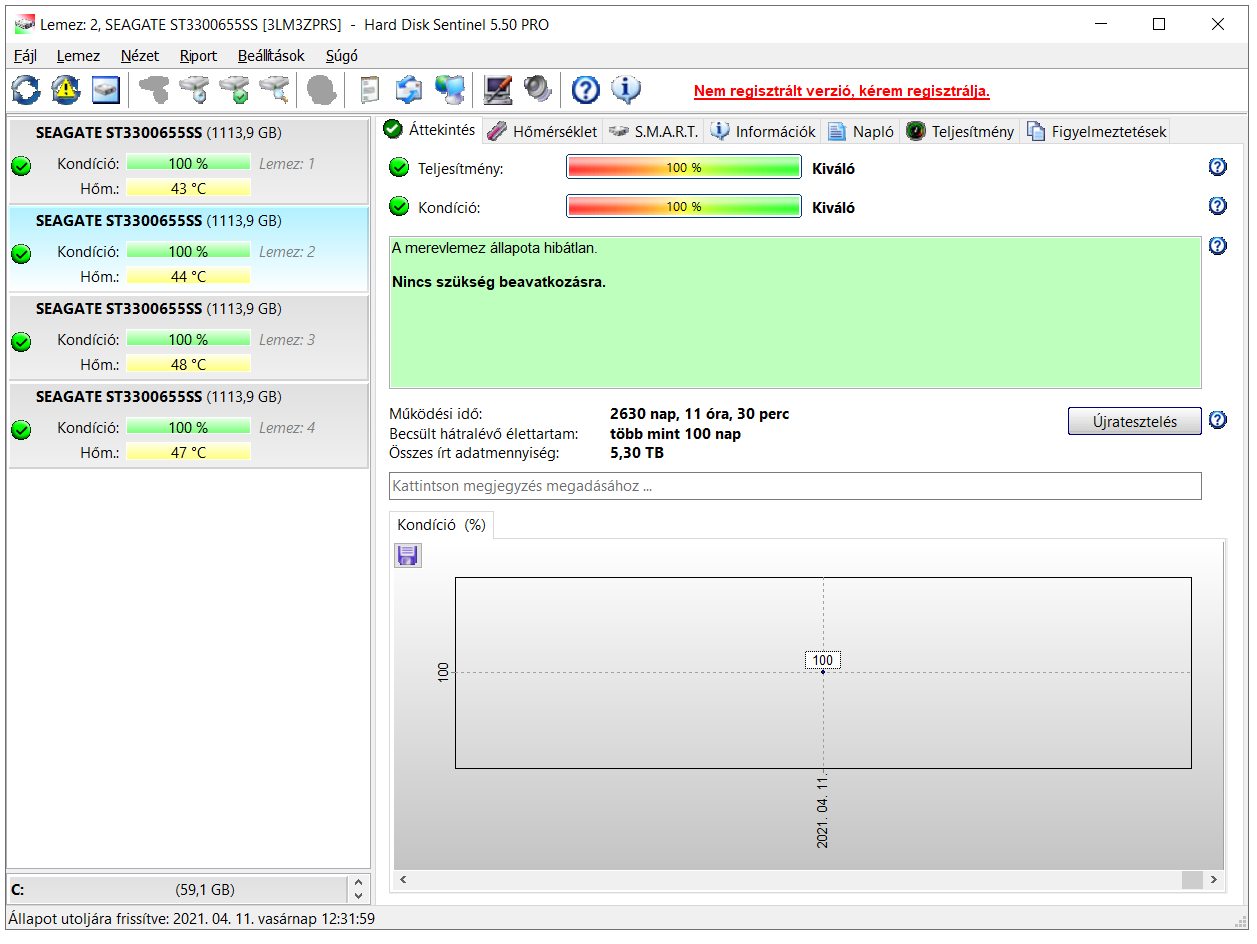Click Lemez: 2 temperature value 44 °C

coord(188,276)
